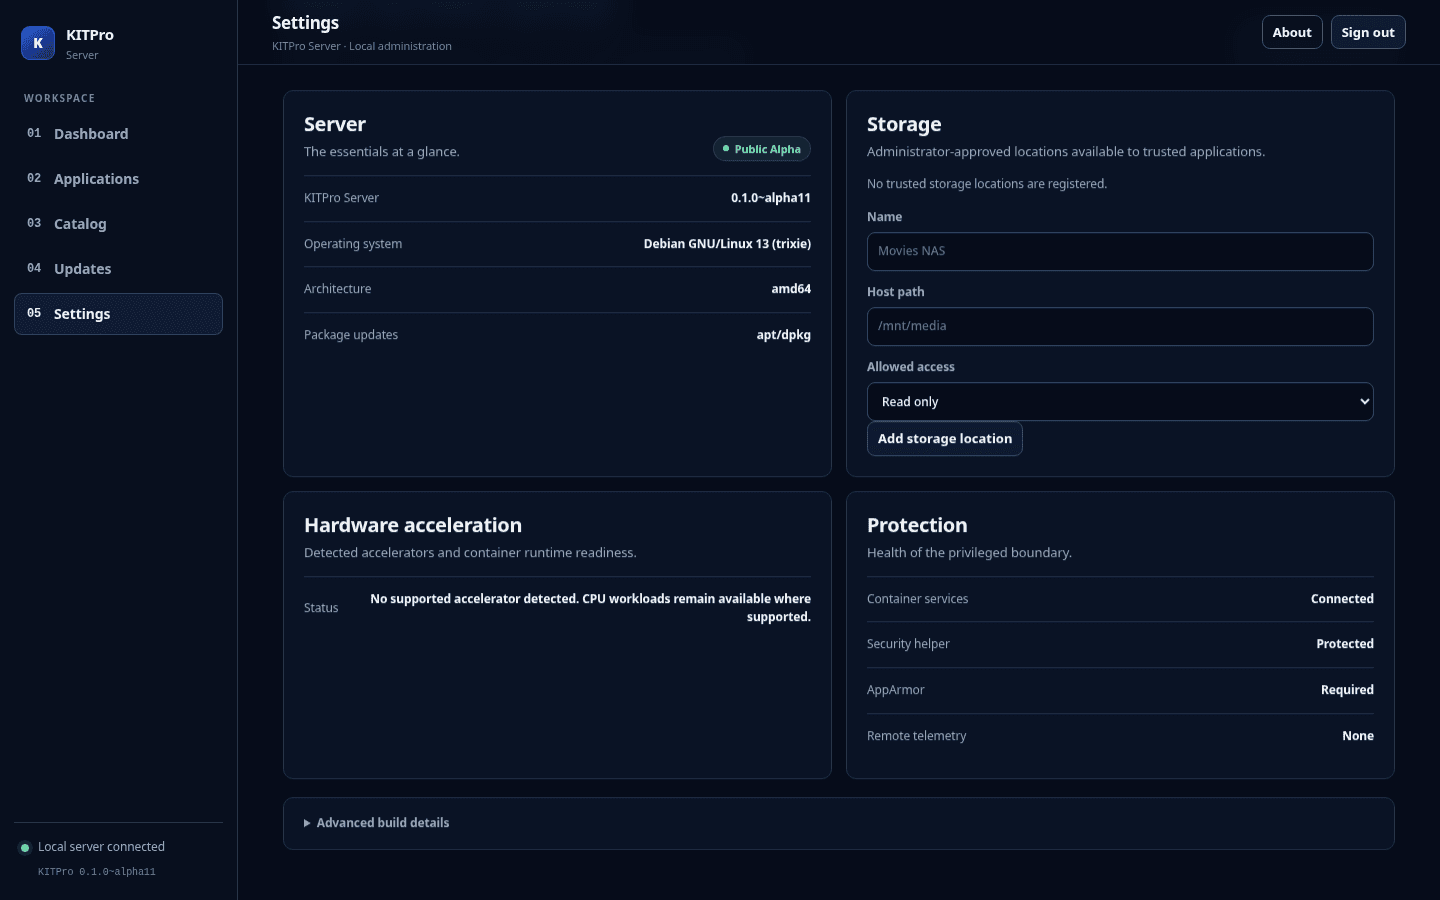This screenshot has height=900, width=1440.
Task: Click the Hardware acceleration heading
Action: point(413,525)
